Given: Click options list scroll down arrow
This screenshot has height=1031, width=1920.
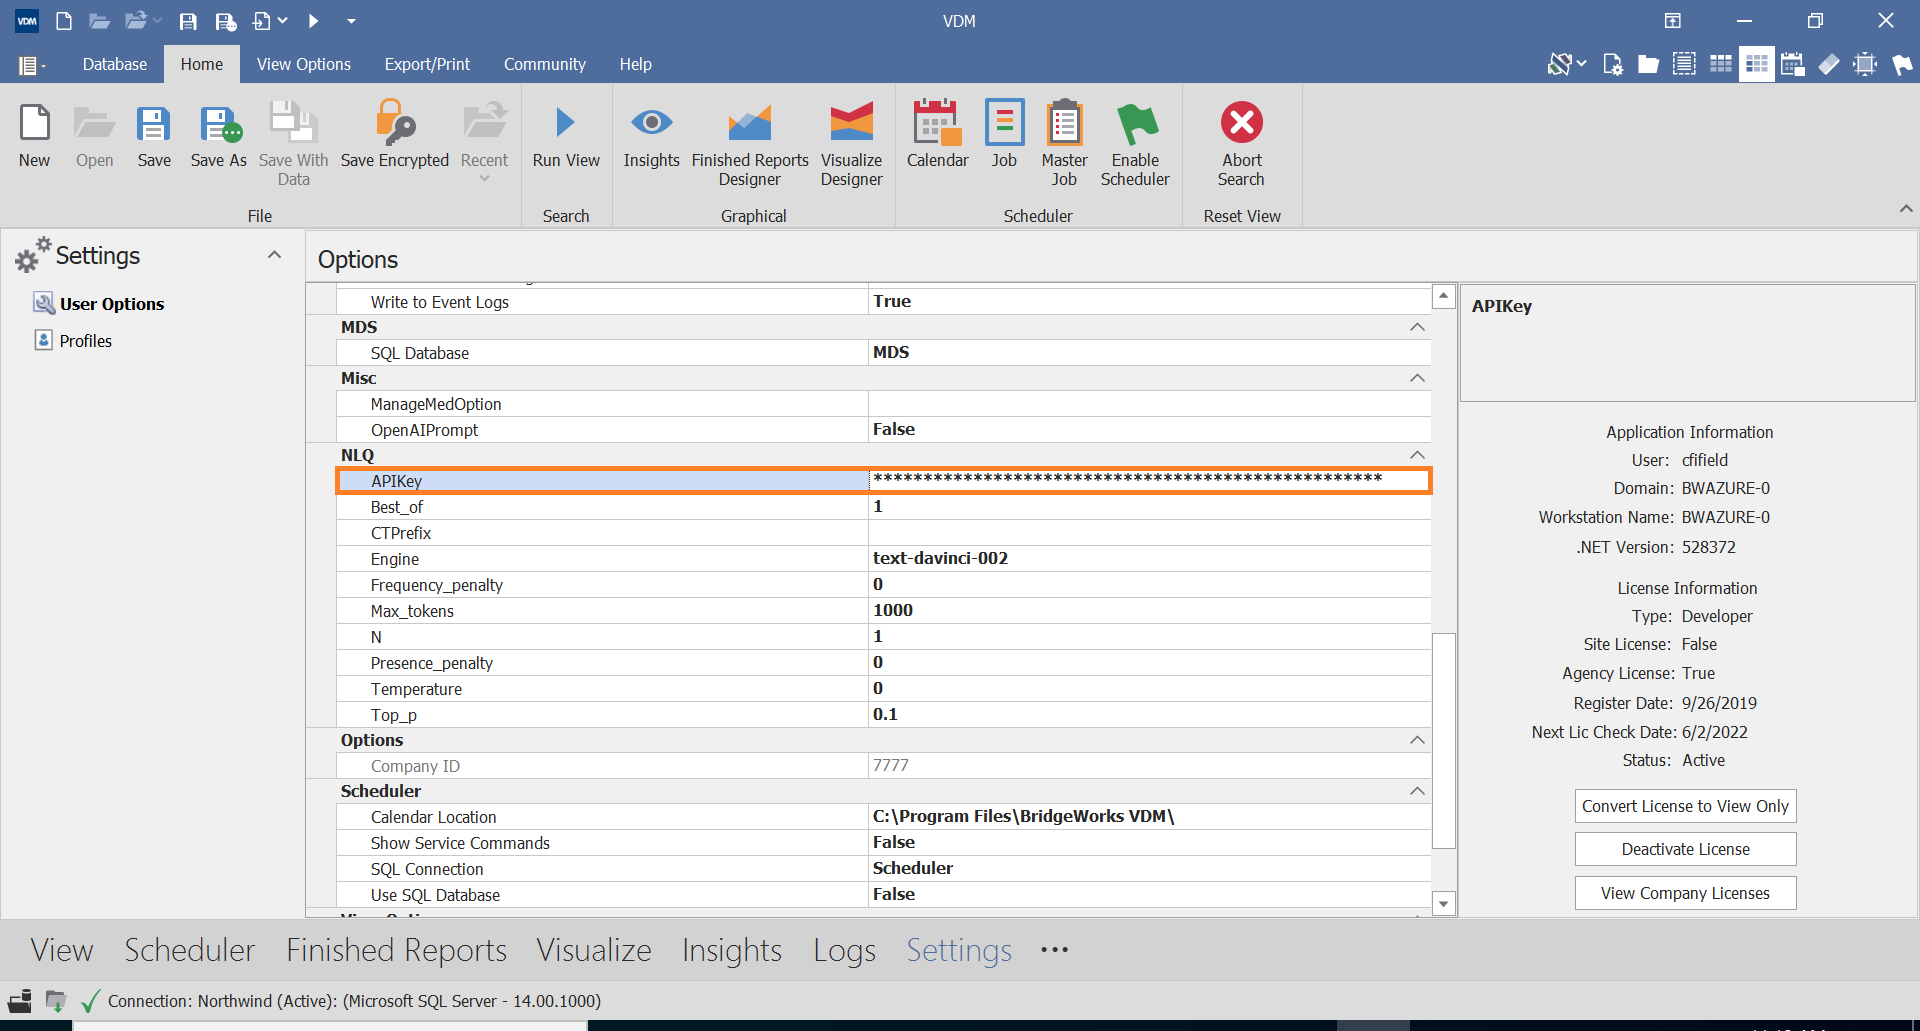Looking at the screenshot, I should point(1443,904).
